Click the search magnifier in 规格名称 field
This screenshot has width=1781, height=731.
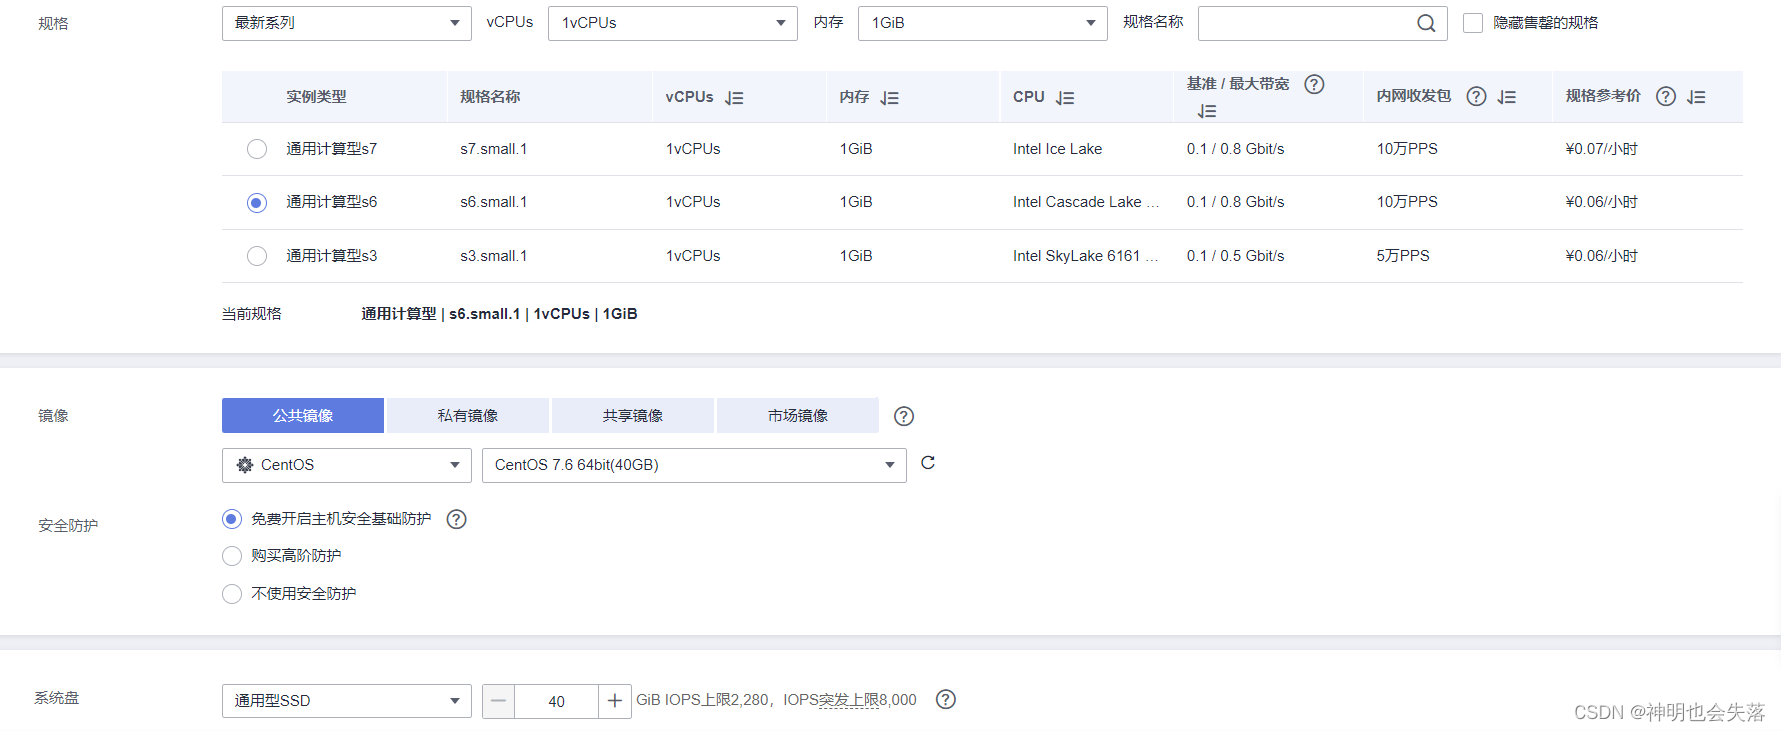click(x=1426, y=23)
